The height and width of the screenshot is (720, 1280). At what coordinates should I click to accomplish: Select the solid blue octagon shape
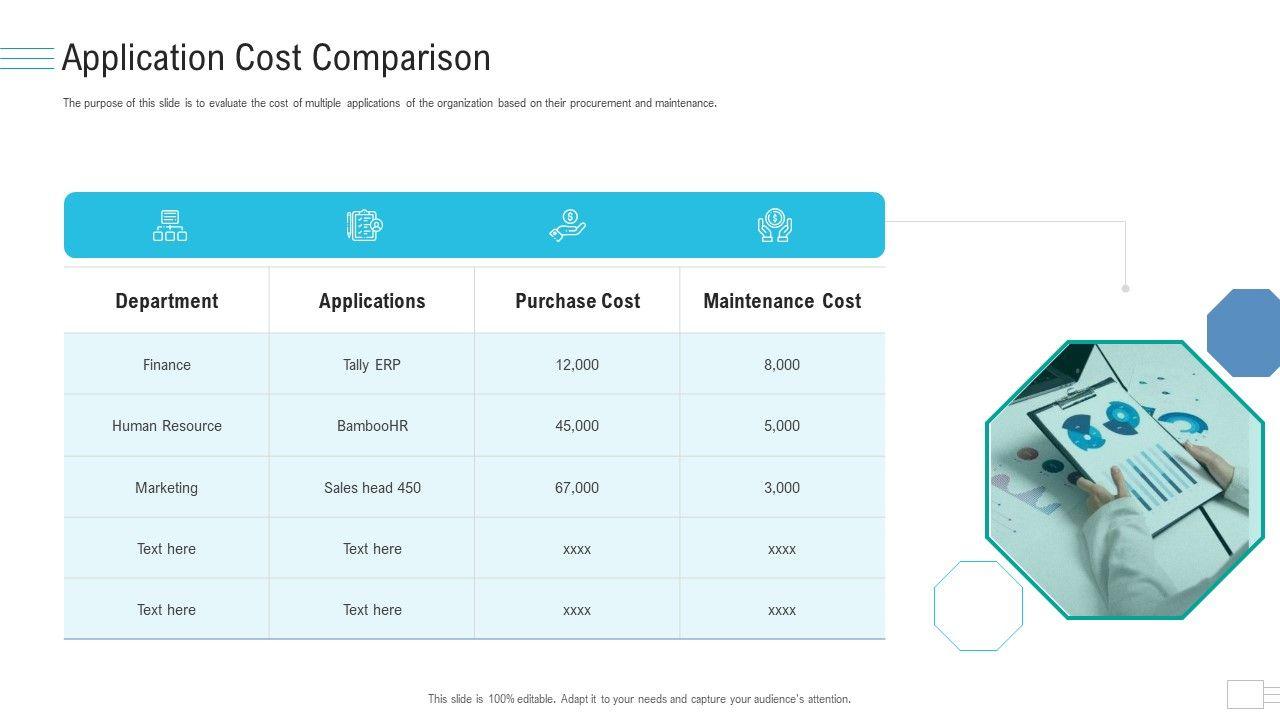click(1245, 333)
